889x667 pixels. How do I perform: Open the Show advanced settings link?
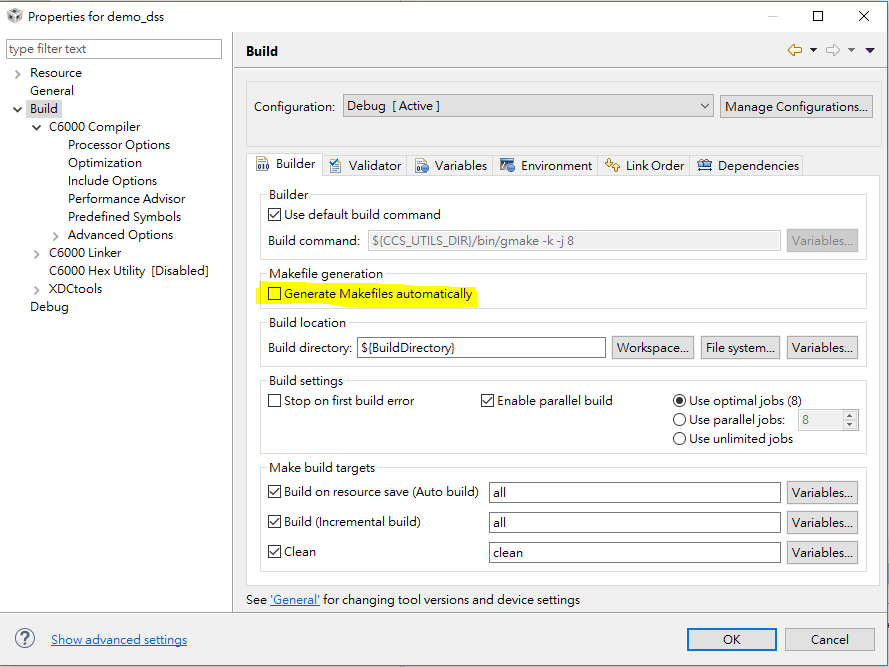[x=119, y=640]
